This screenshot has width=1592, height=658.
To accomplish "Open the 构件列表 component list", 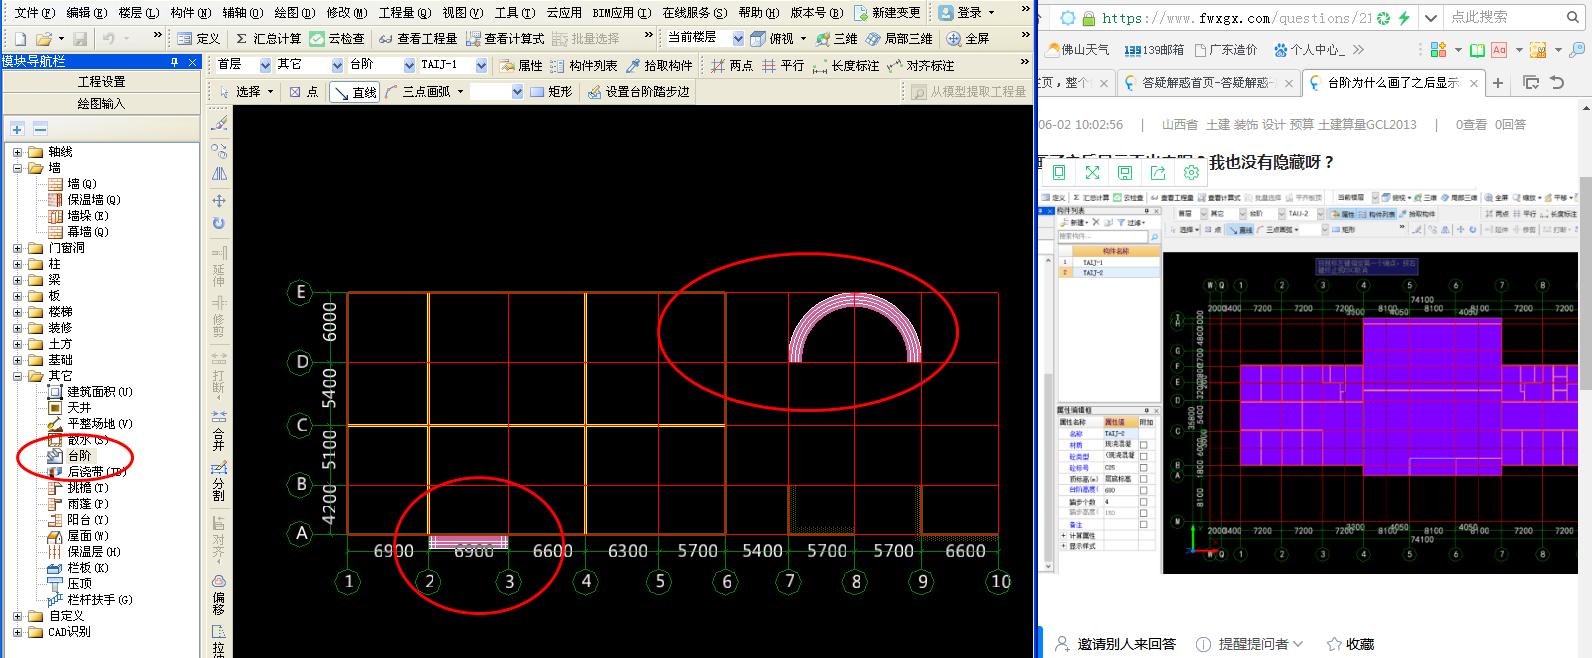I will (584, 65).
